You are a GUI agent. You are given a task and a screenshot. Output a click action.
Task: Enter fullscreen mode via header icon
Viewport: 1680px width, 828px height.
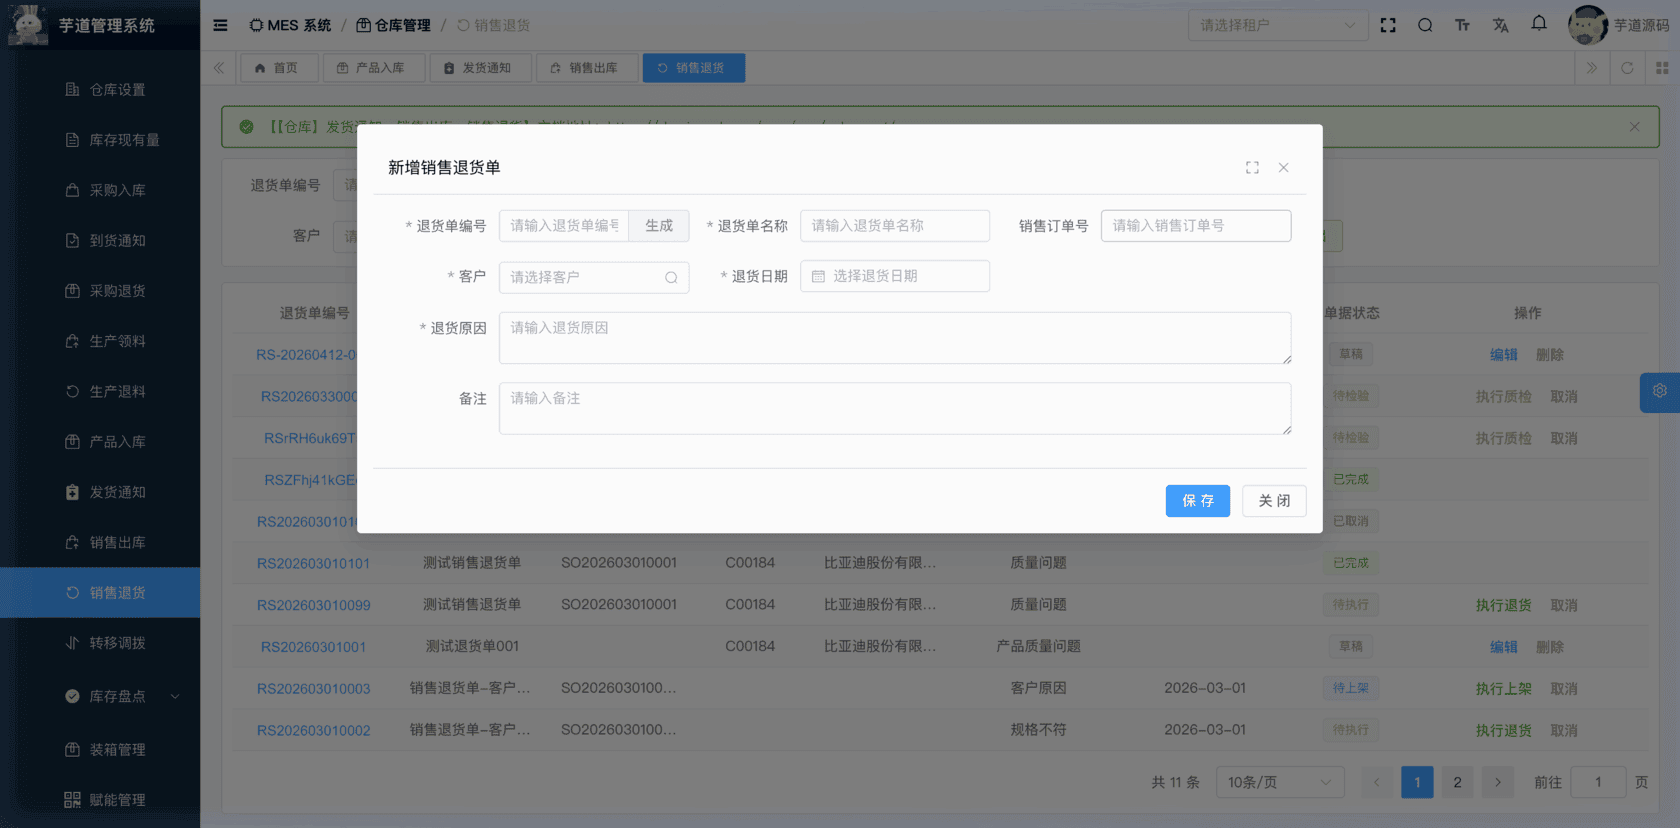1388,25
